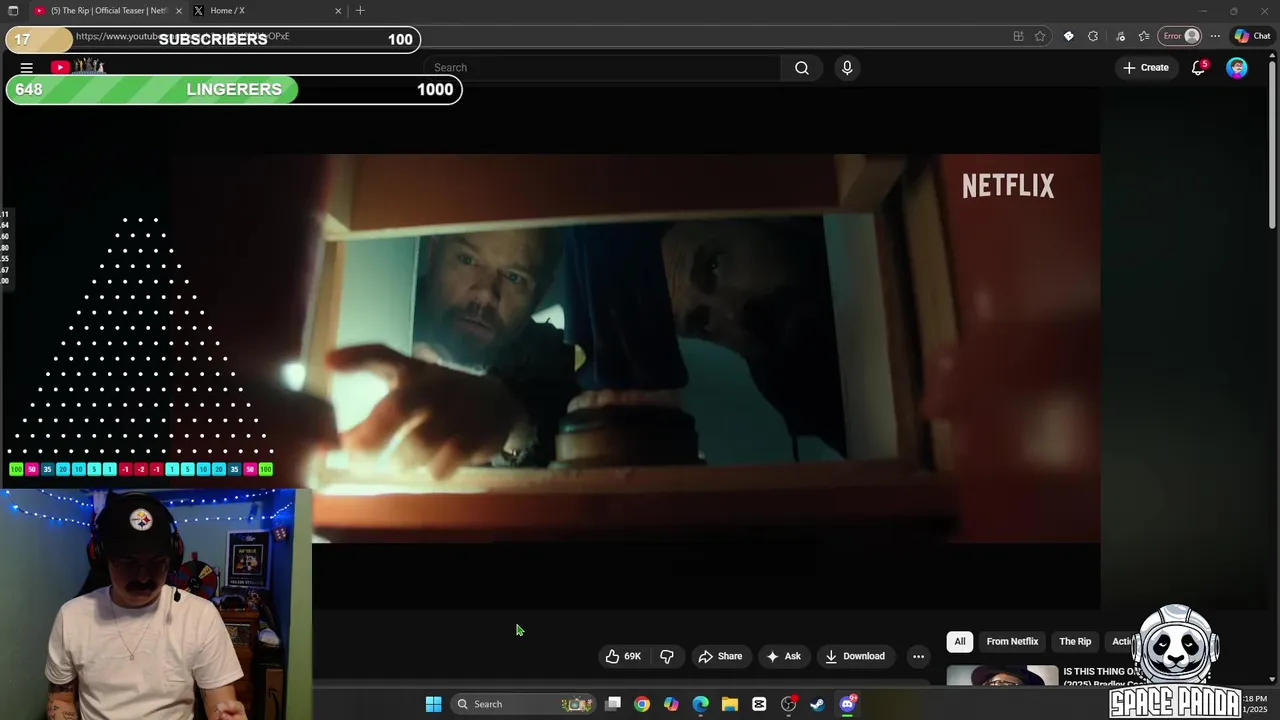Add a new browser tab

pos(360,11)
